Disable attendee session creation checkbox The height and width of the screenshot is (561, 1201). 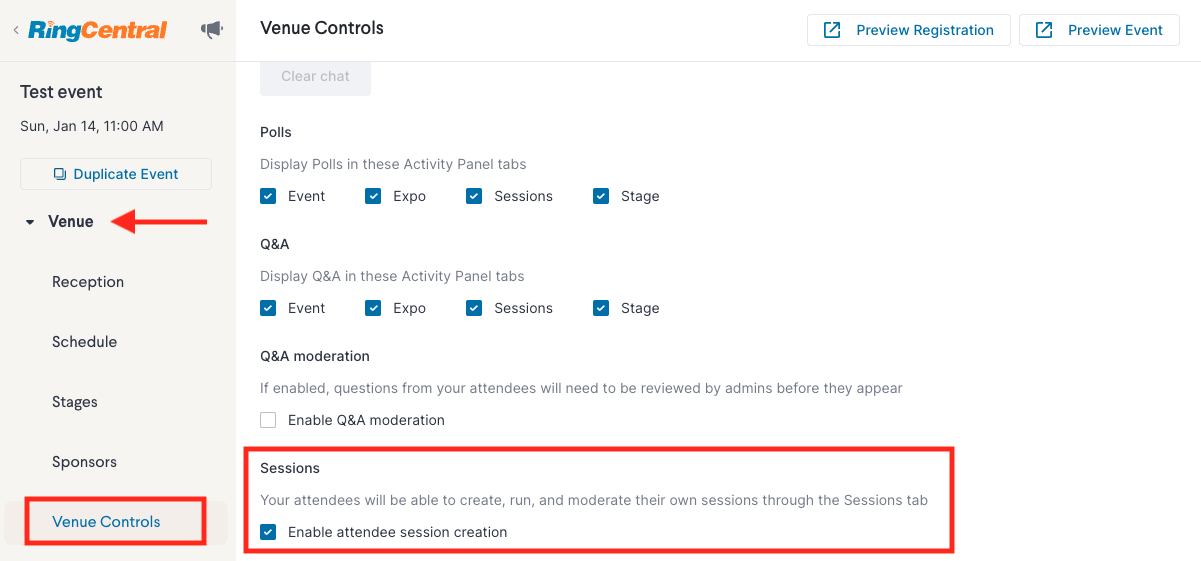point(268,532)
